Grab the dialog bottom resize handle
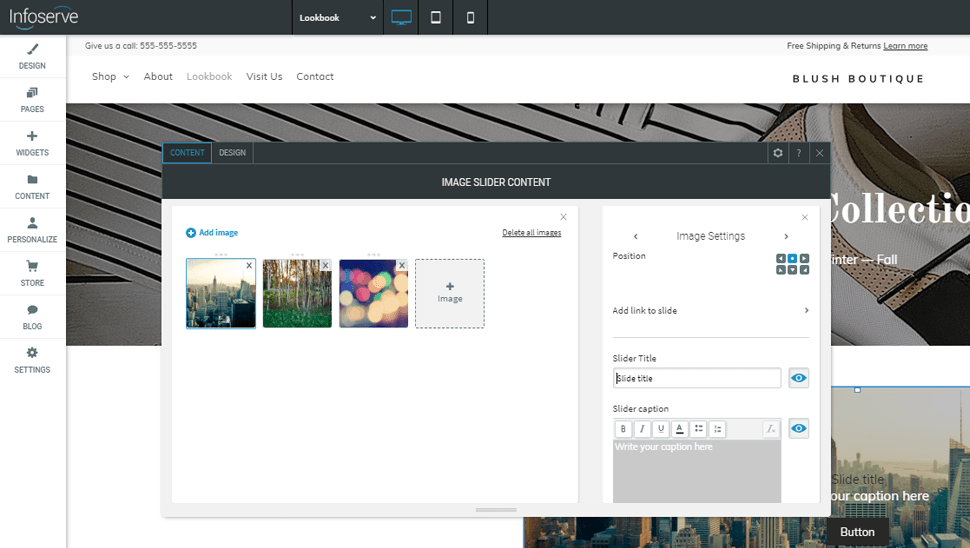 click(496, 510)
